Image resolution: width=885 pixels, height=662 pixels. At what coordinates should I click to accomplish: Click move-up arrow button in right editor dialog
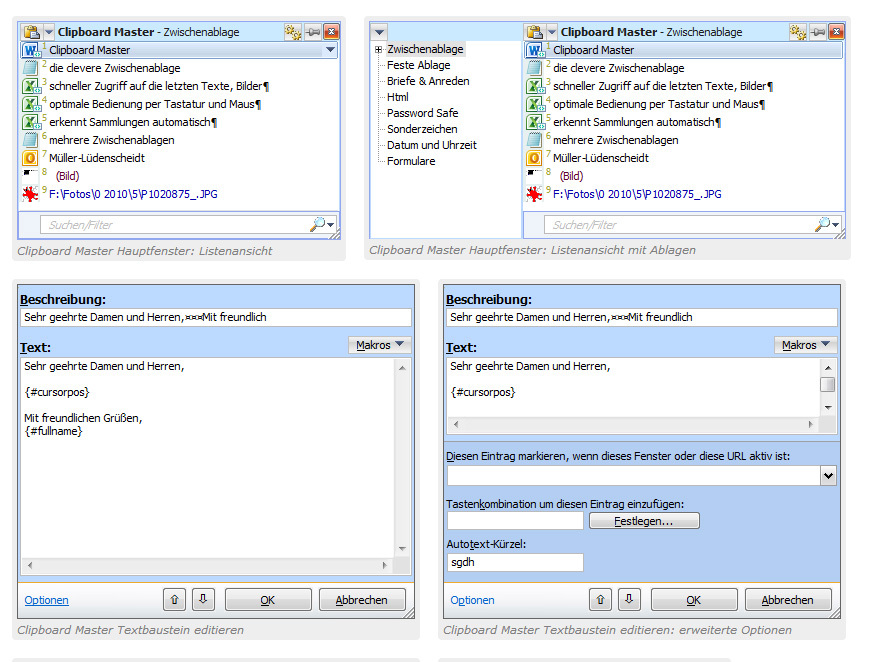601,599
